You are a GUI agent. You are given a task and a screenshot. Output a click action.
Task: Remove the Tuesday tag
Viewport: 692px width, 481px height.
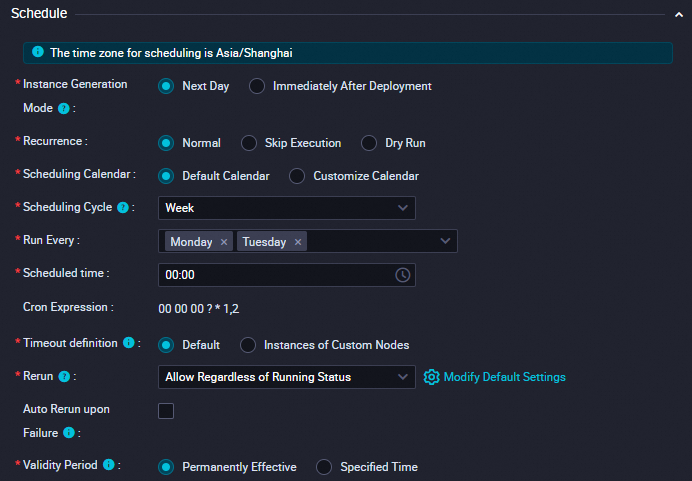tap(298, 242)
